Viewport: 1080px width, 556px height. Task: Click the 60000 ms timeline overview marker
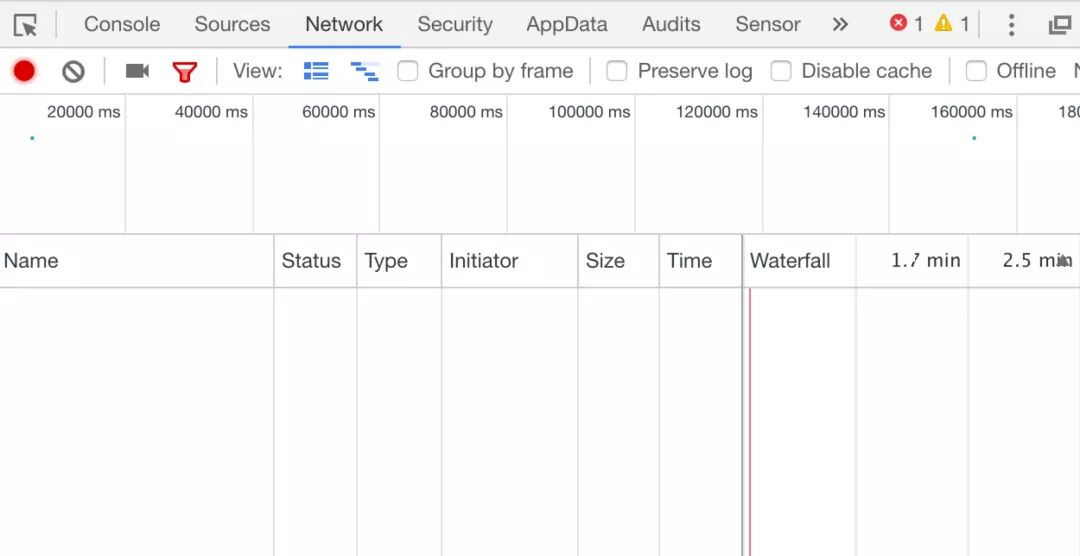(x=338, y=112)
